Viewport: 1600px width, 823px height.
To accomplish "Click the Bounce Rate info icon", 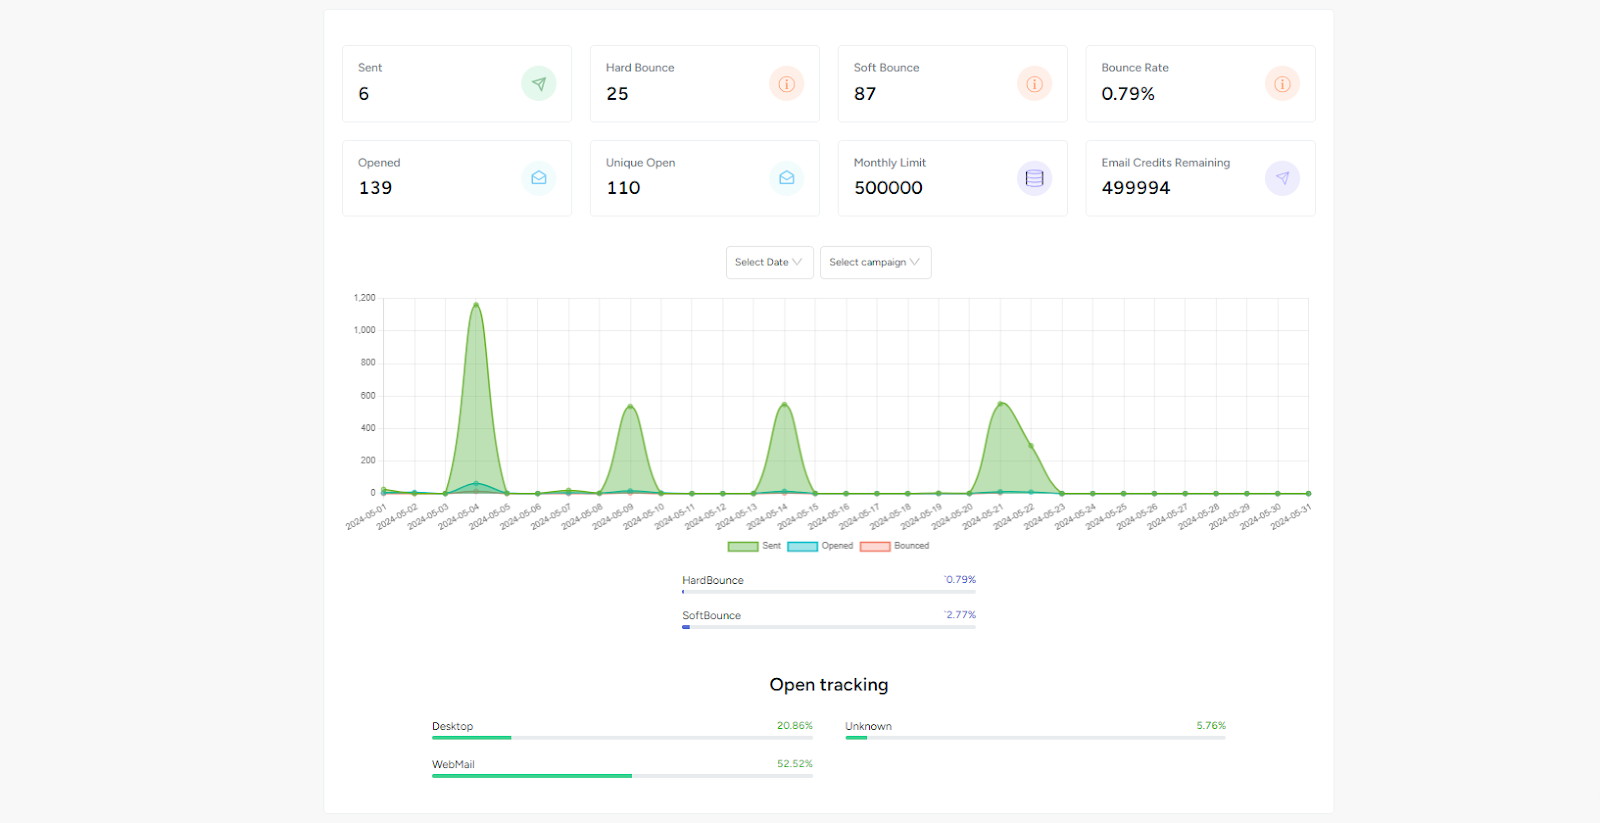I will [1282, 84].
